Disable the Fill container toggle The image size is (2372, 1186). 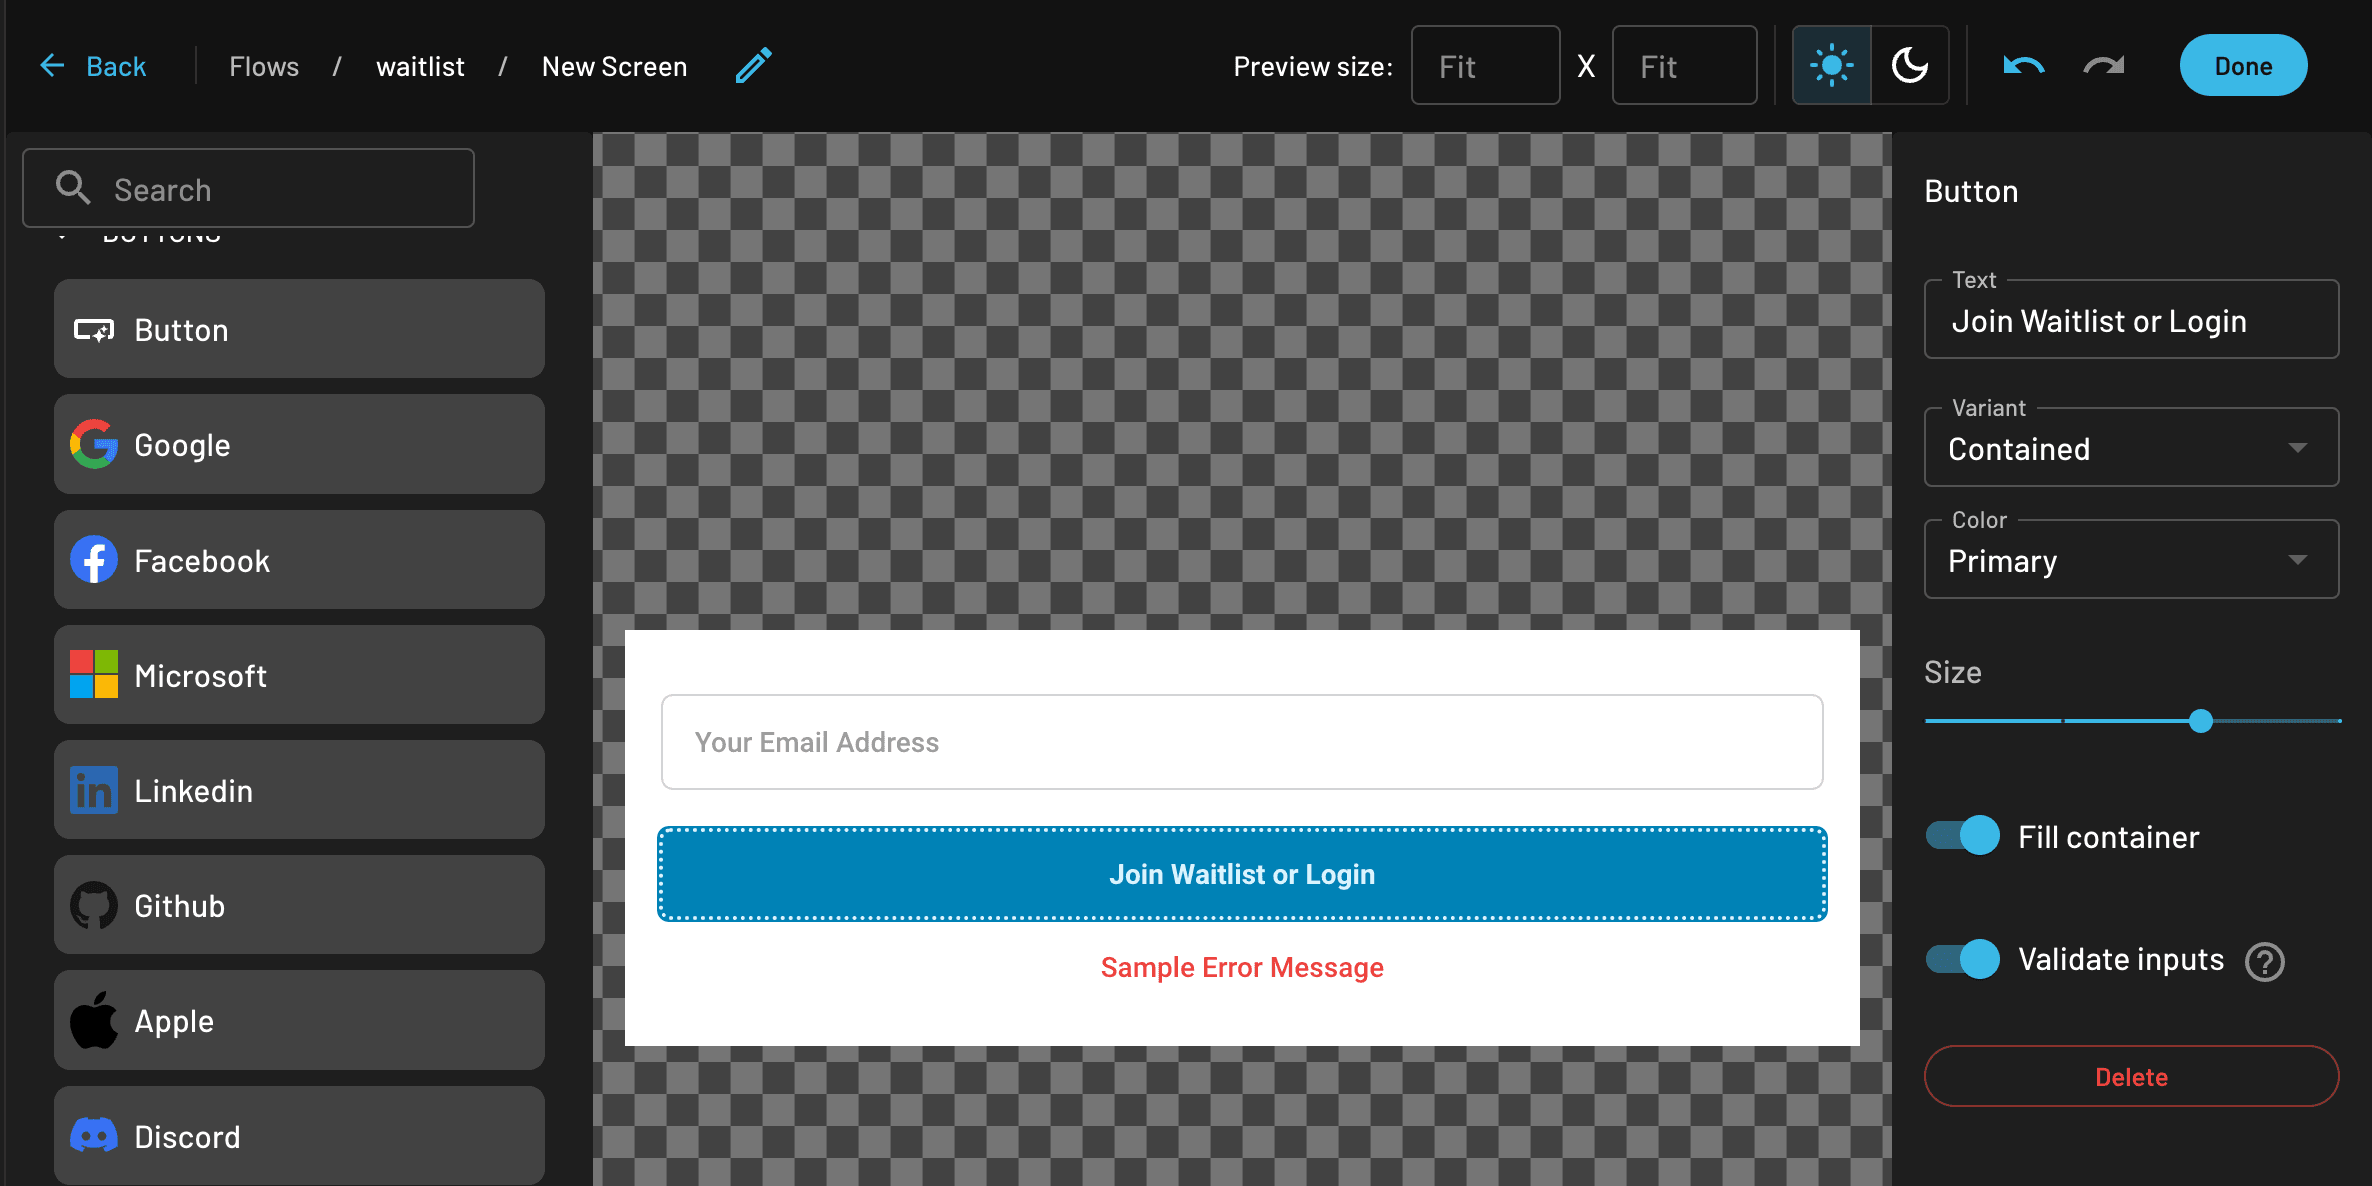(x=1962, y=835)
